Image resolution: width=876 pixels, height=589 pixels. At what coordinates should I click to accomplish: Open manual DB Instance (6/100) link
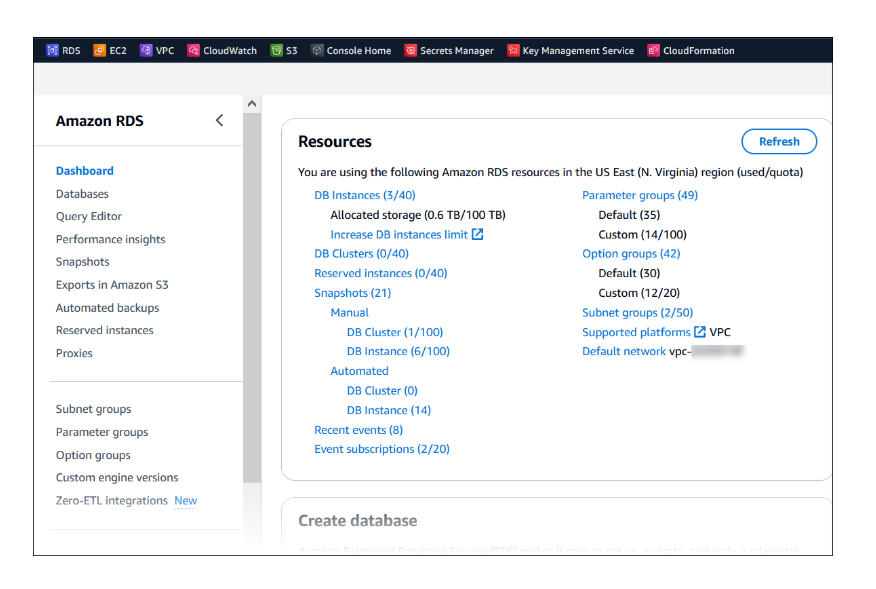pos(398,351)
